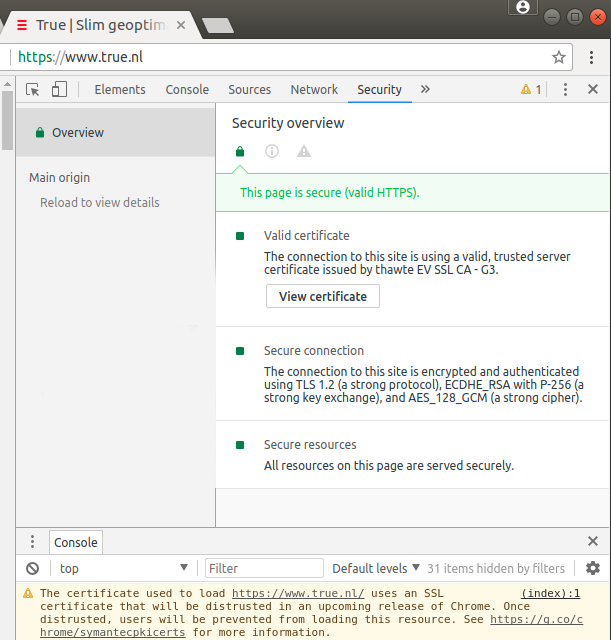Bookmark this page with the star icon

[559, 57]
